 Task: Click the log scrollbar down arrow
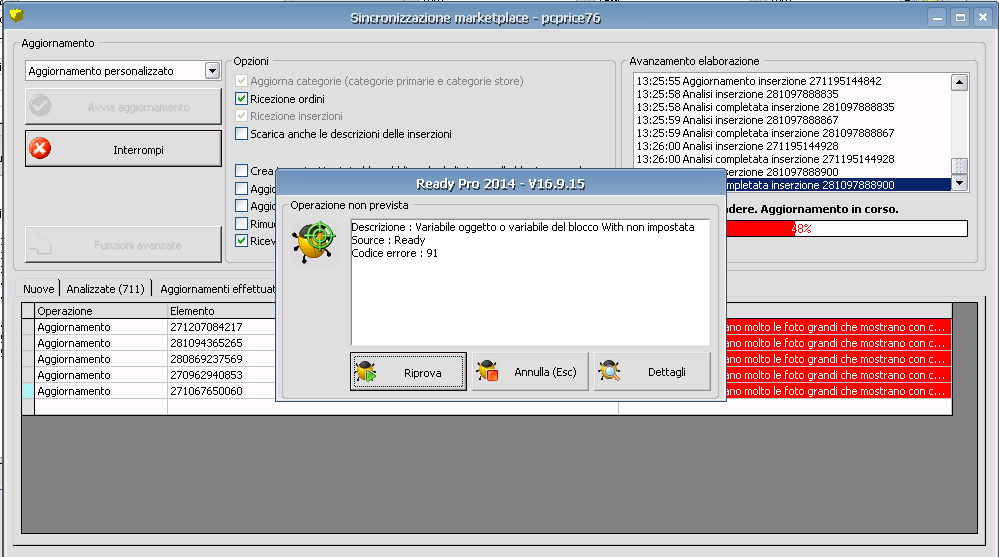coord(959,183)
